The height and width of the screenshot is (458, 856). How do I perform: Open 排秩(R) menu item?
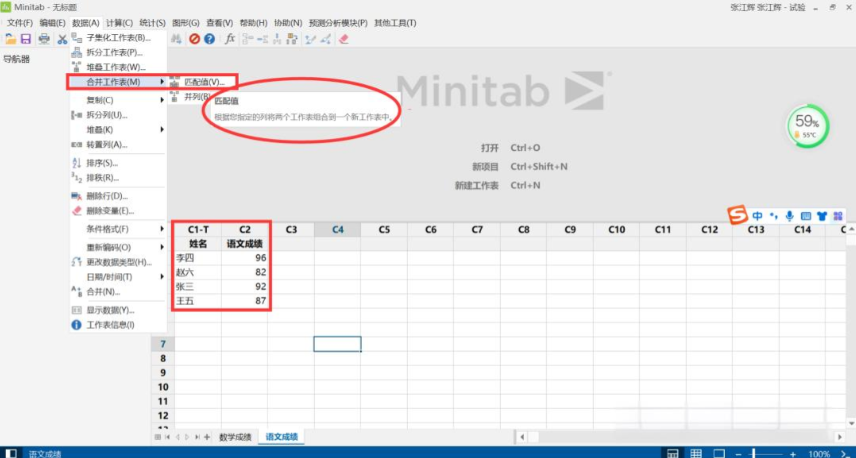click(x=118, y=177)
